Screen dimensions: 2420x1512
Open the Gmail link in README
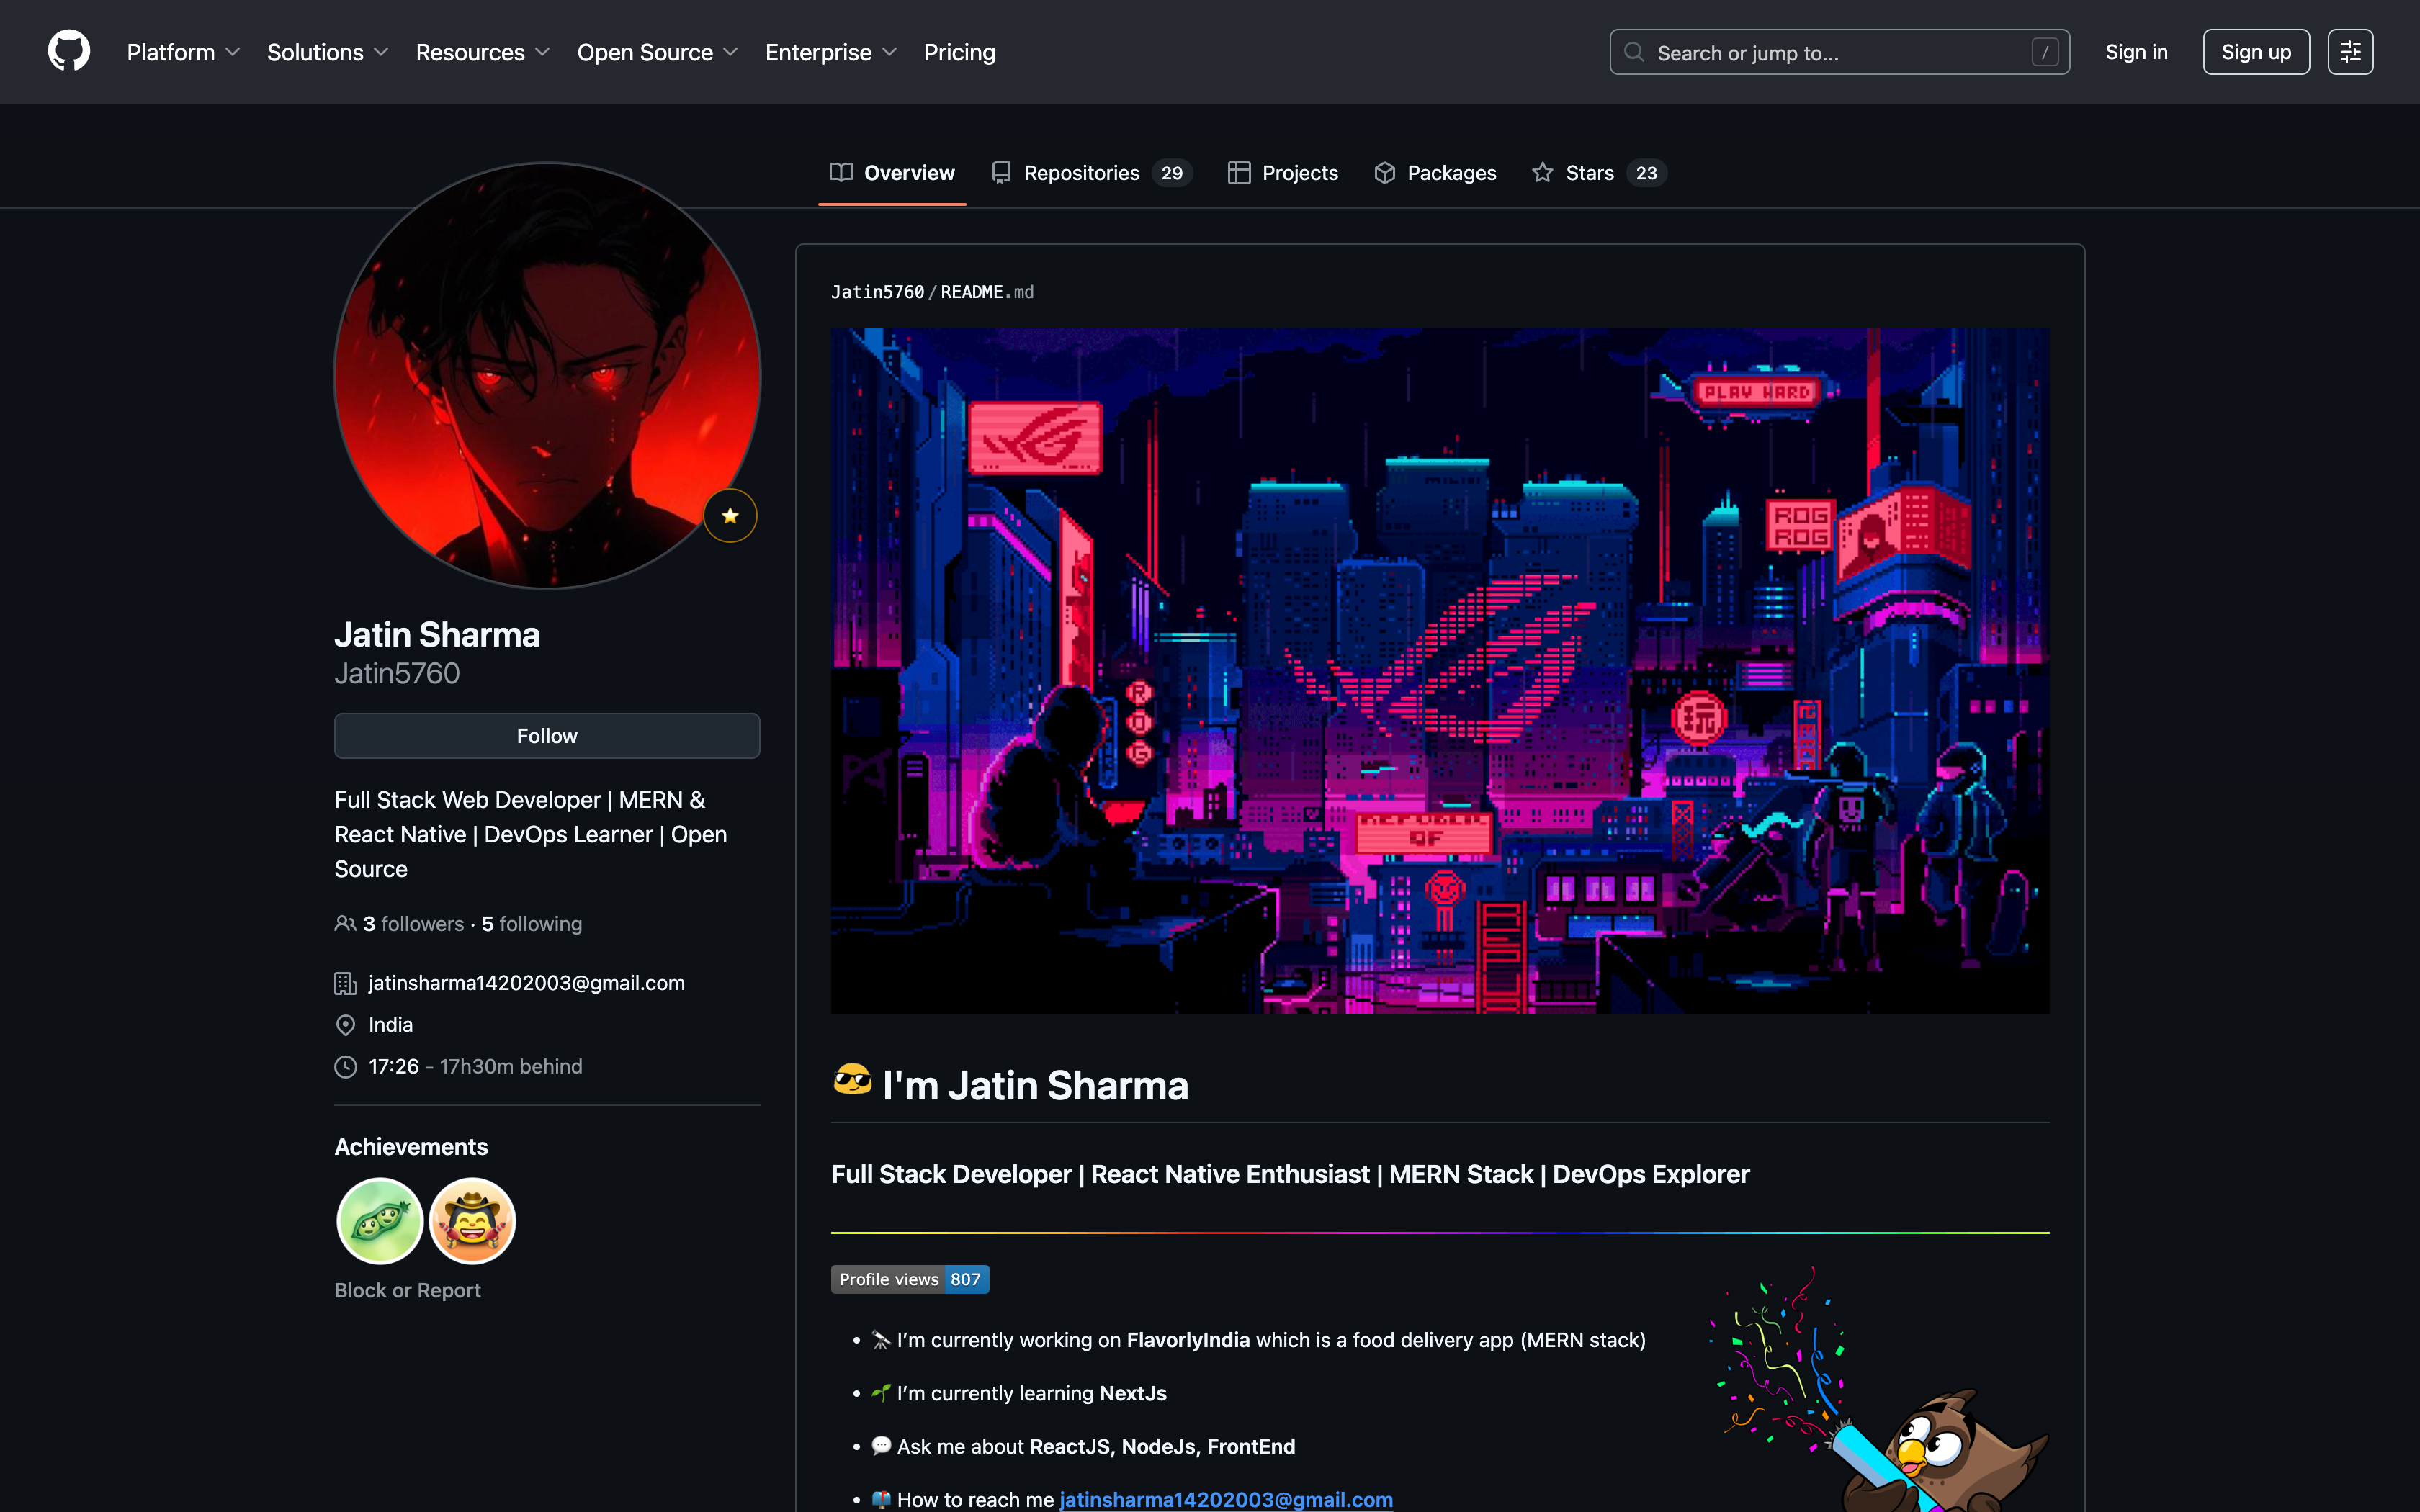[1226, 1499]
